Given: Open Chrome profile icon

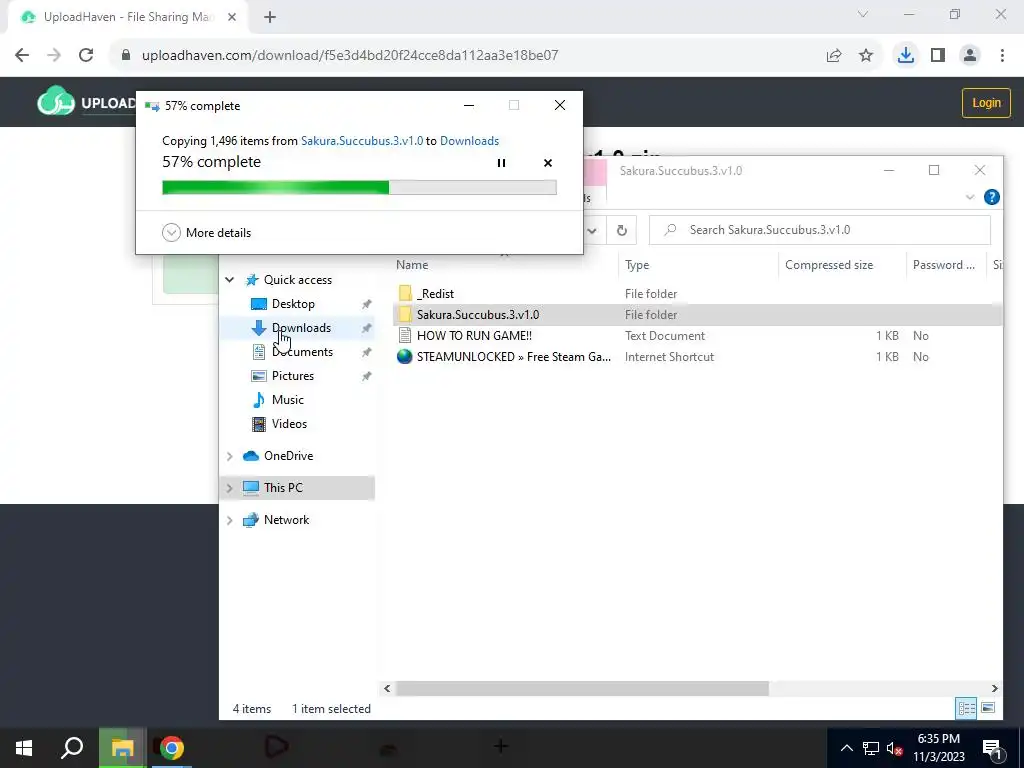Looking at the screenshot, I should click(x=970, y=56).
